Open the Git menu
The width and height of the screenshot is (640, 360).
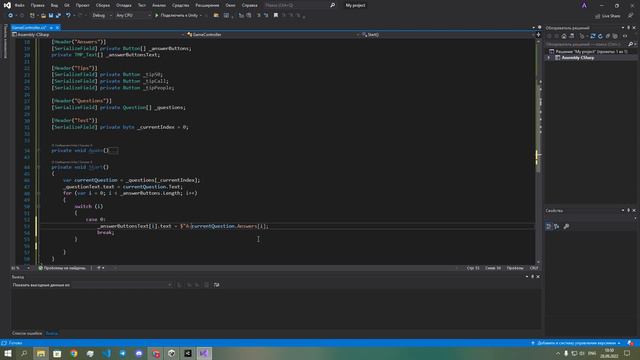click(67, 5)
